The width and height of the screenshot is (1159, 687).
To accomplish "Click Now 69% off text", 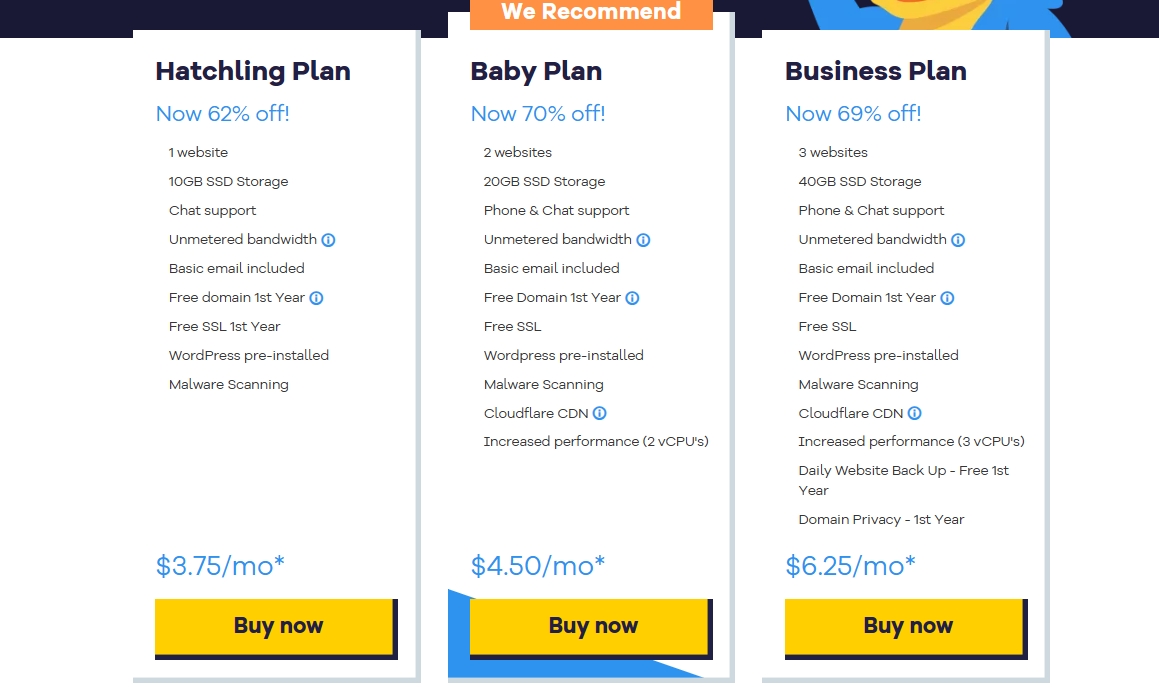I will coord(853,114).
